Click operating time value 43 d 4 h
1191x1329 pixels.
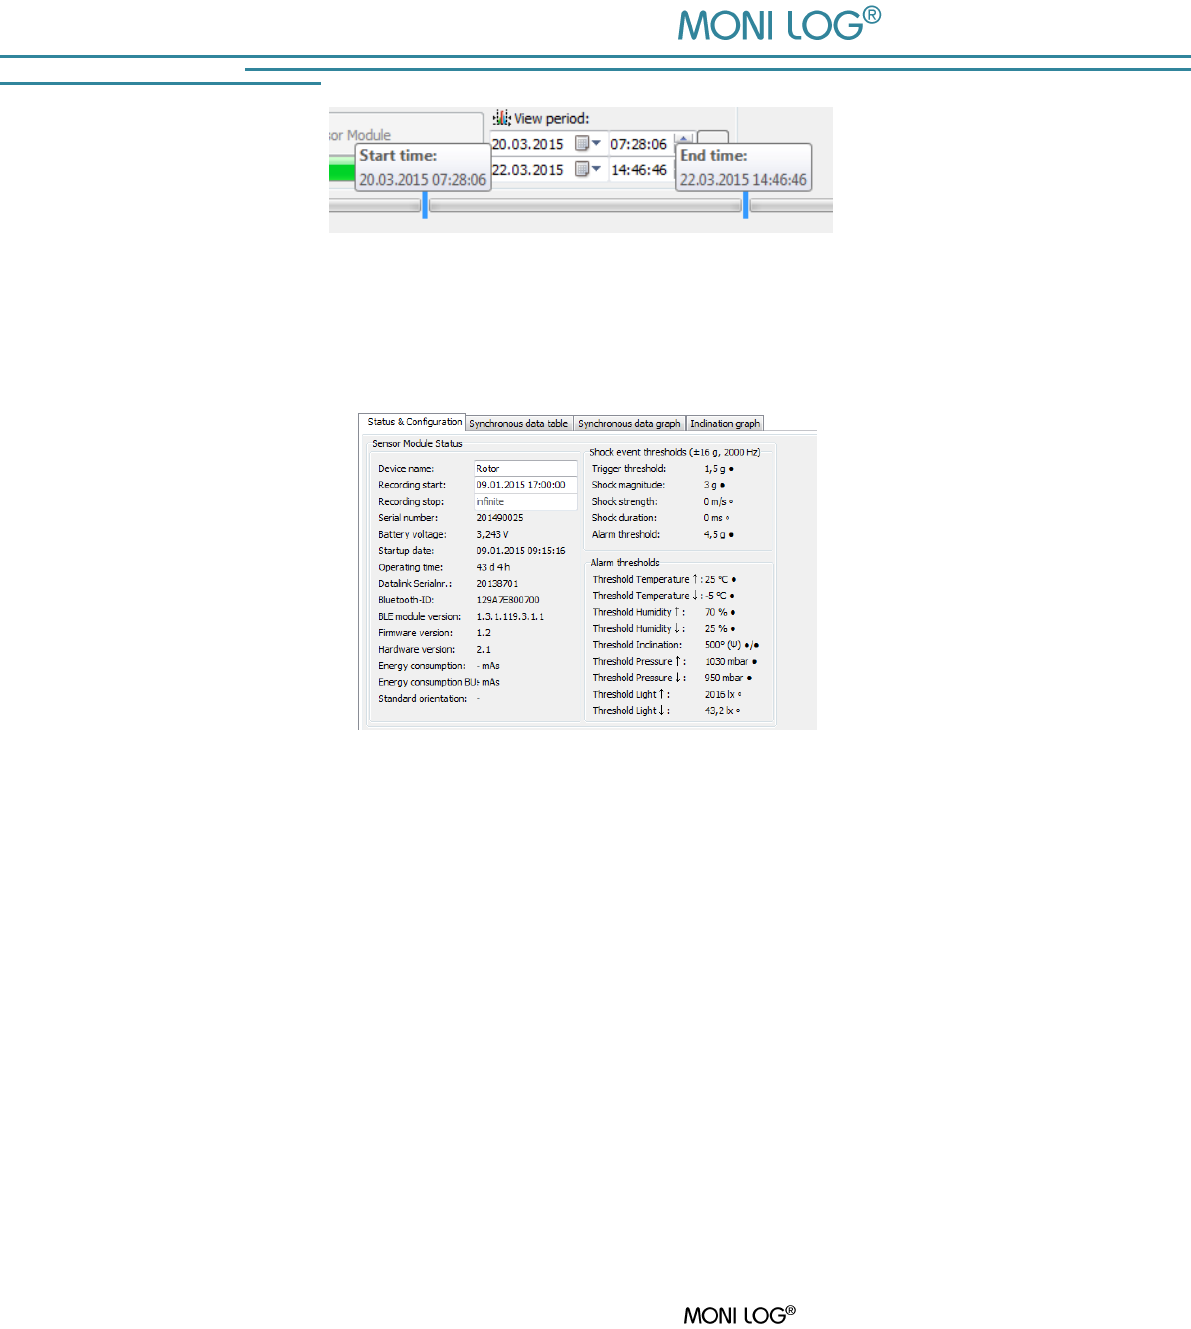pos(493,567)
